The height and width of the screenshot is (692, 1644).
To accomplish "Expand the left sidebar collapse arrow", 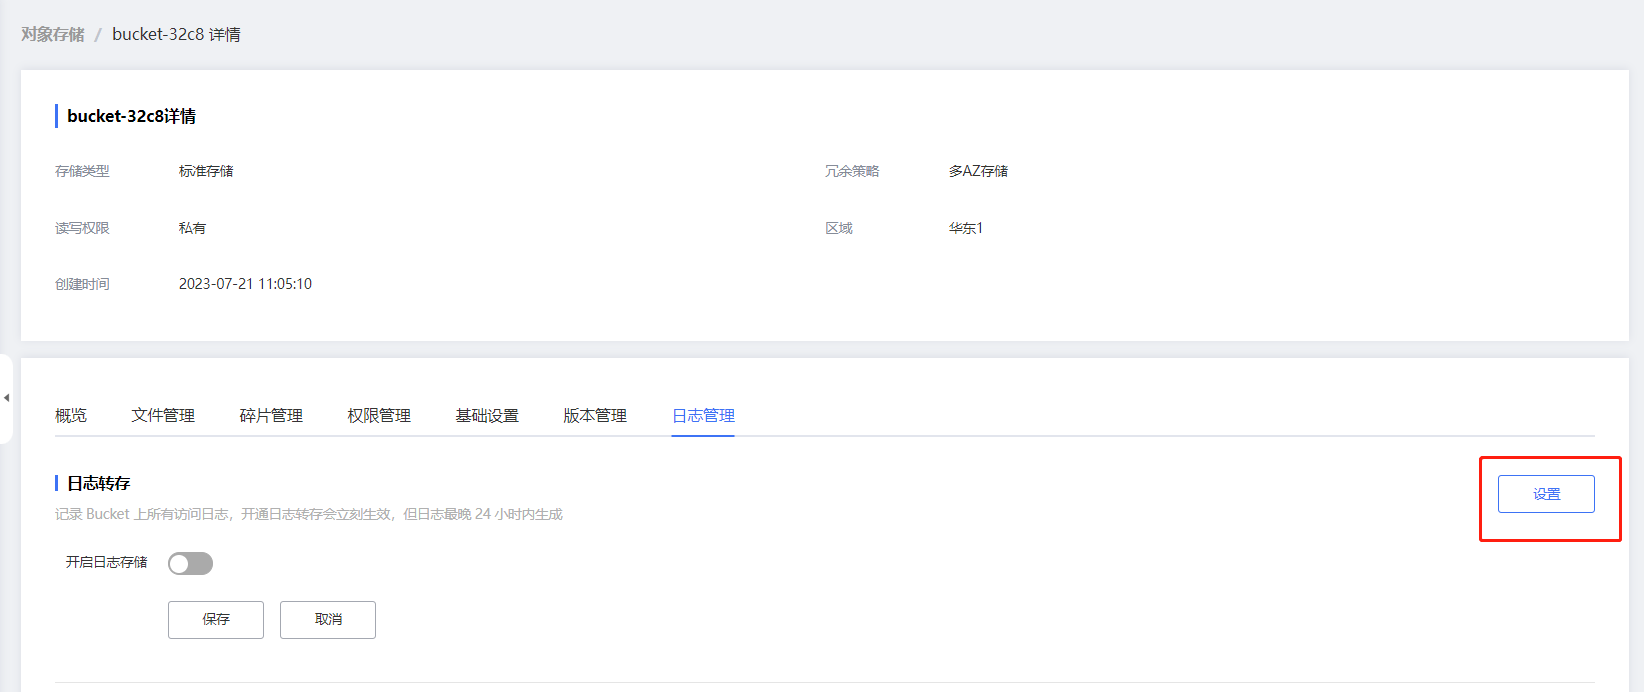I will pos(6,398).
